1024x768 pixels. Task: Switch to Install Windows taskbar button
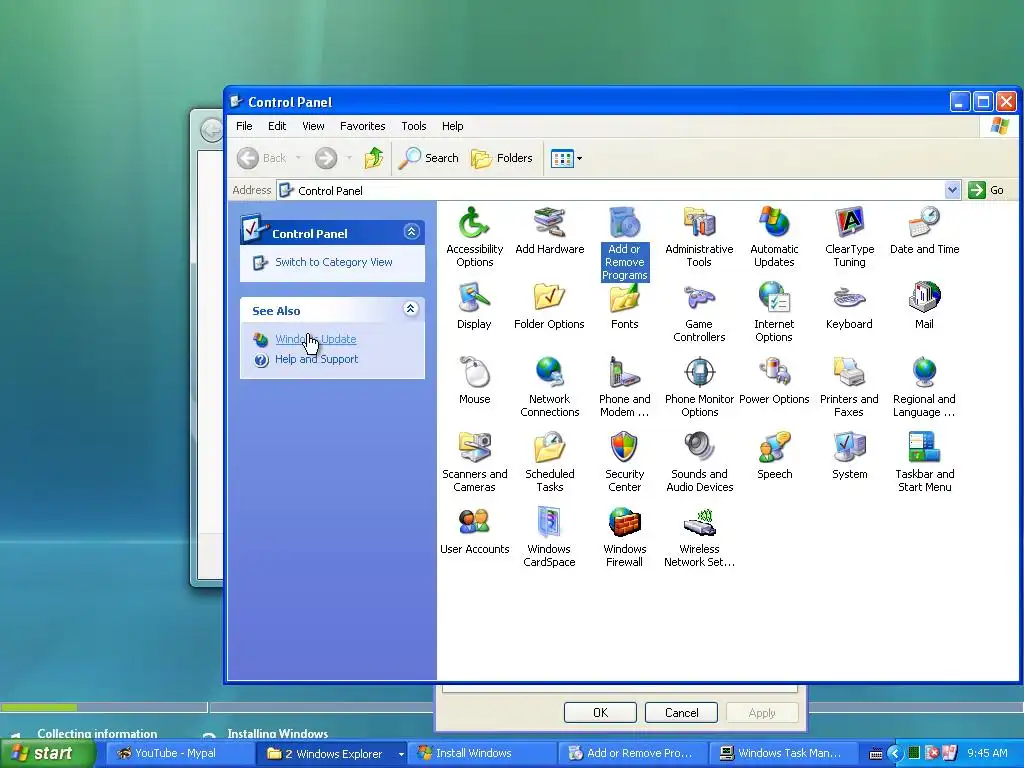[483, 753]
